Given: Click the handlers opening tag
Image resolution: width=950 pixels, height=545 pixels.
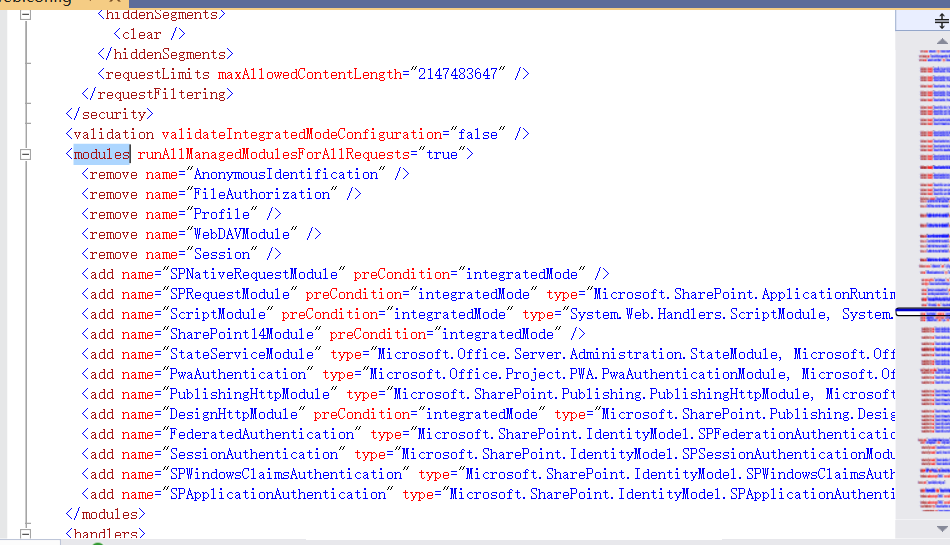Looking at the screenshot, I should tap(105, 534).
